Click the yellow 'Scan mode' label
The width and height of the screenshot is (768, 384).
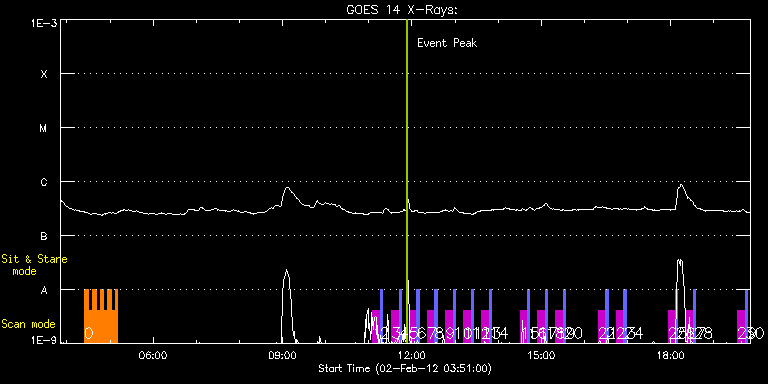click(28, 324)
